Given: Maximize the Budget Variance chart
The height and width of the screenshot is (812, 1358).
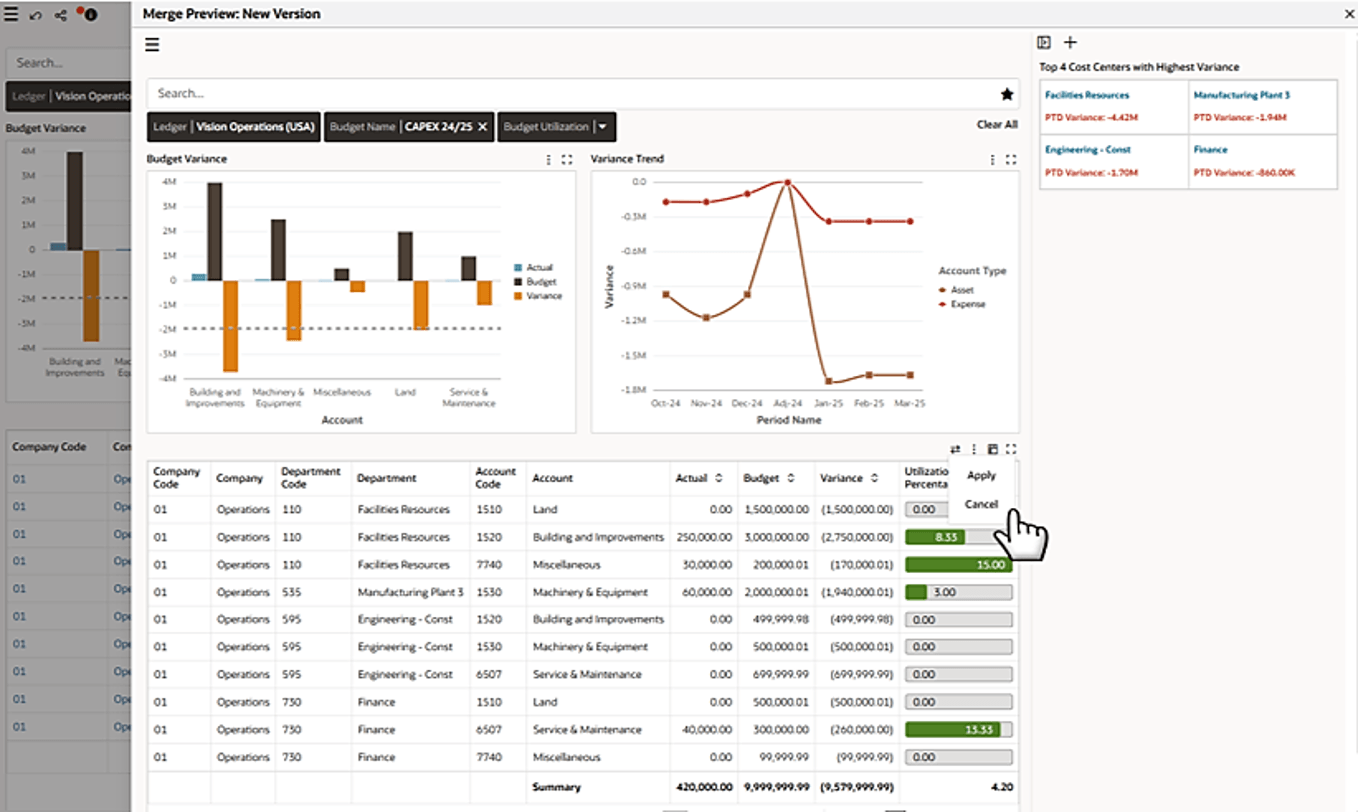Looking at the screenshot, I should point(567,160).
